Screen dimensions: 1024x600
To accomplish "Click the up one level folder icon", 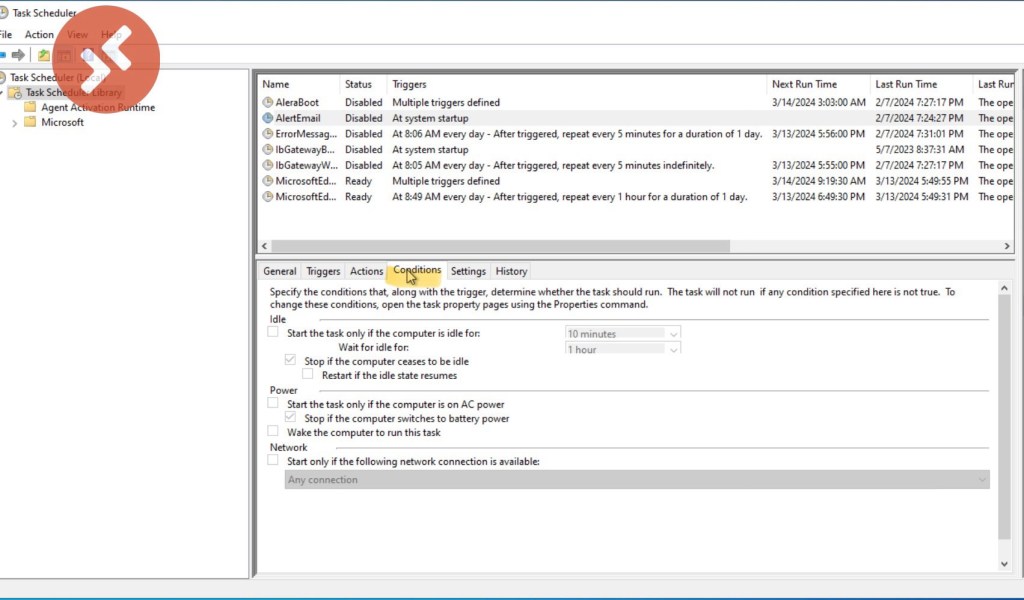I will pyautogui.click(x=44, y=55).
